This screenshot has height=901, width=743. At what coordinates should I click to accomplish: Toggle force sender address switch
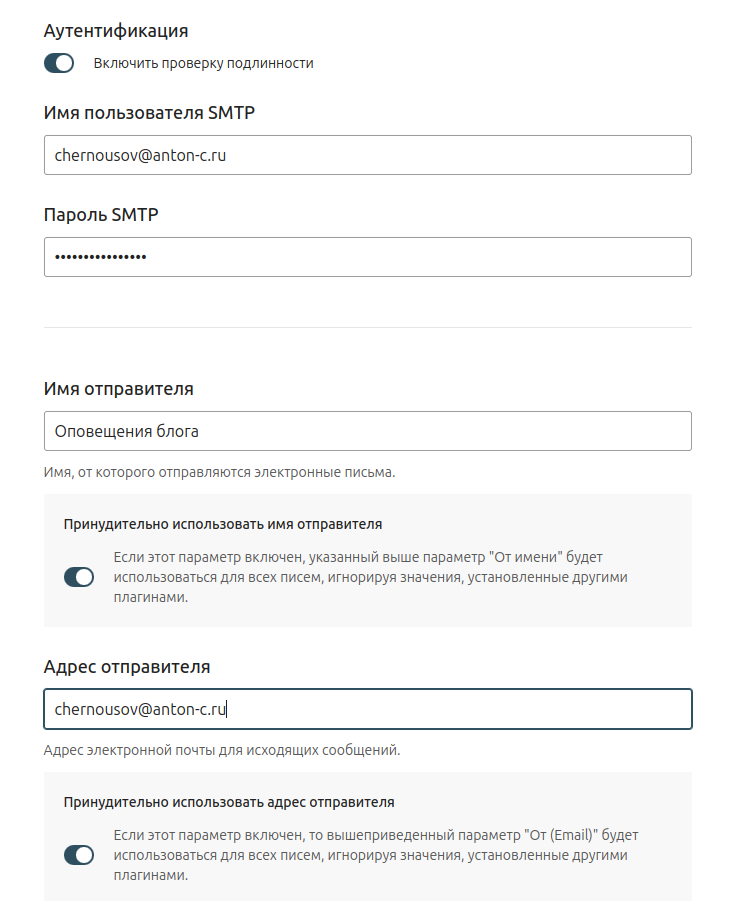point(78,855)
